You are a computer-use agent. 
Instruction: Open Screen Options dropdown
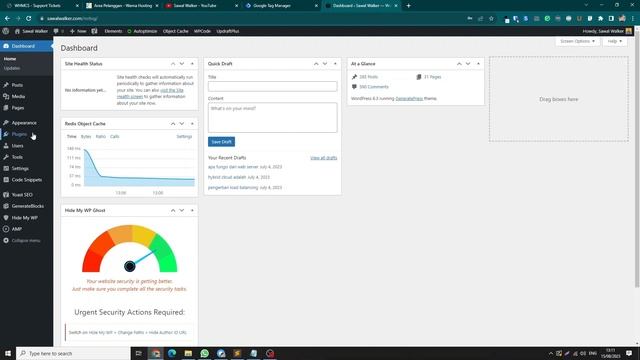click(x=577, y=41)
